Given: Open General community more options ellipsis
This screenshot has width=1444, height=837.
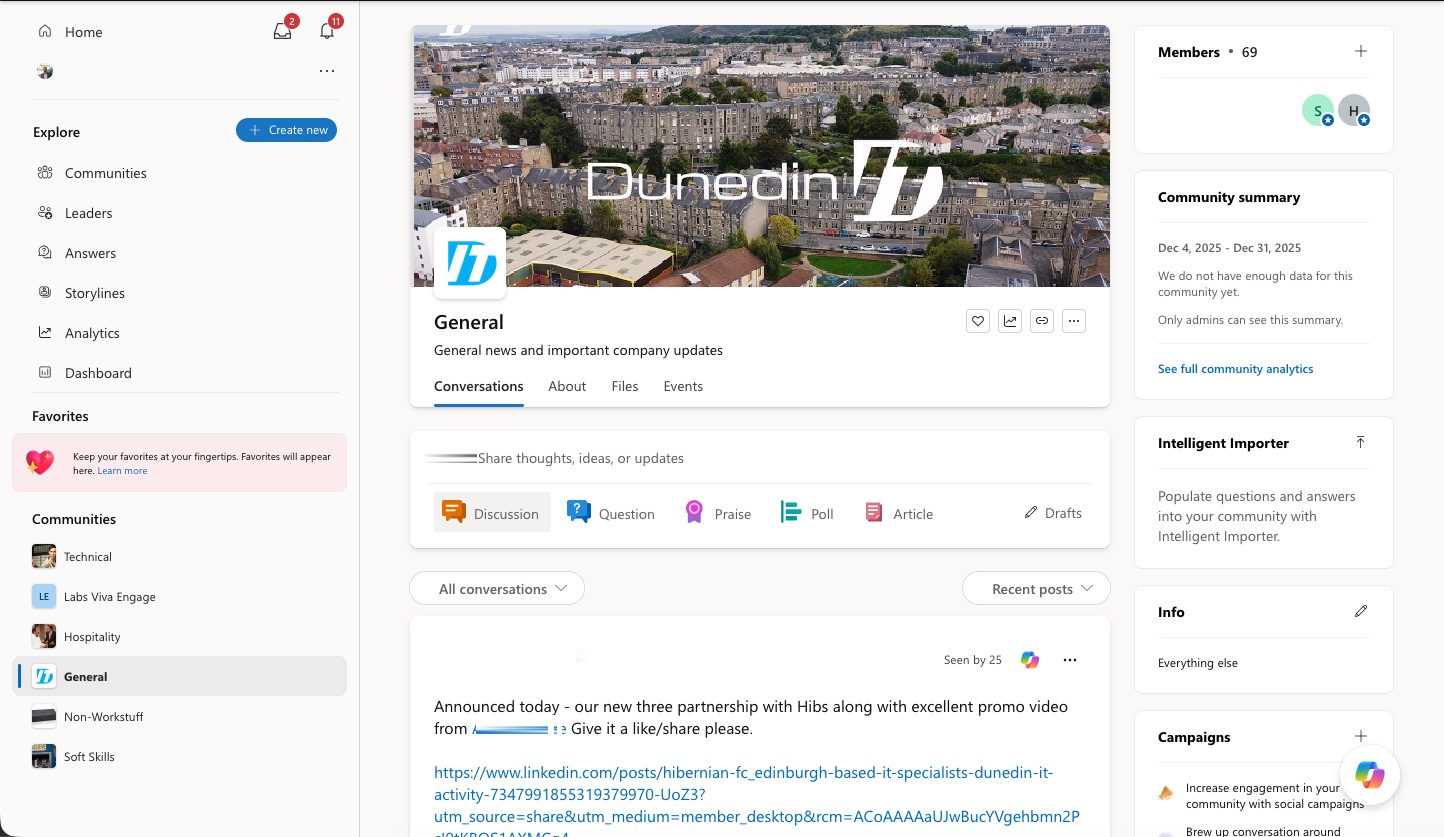Looking at the screenshot, I should pos(1074,321).
